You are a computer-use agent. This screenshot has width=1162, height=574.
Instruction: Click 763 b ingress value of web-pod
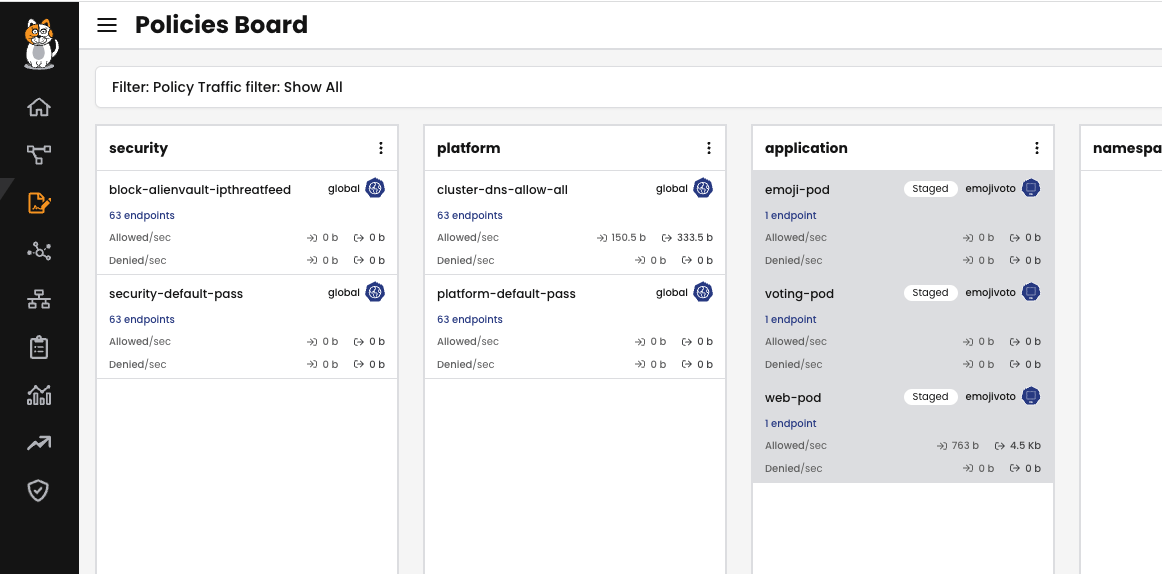click(965, 446)
